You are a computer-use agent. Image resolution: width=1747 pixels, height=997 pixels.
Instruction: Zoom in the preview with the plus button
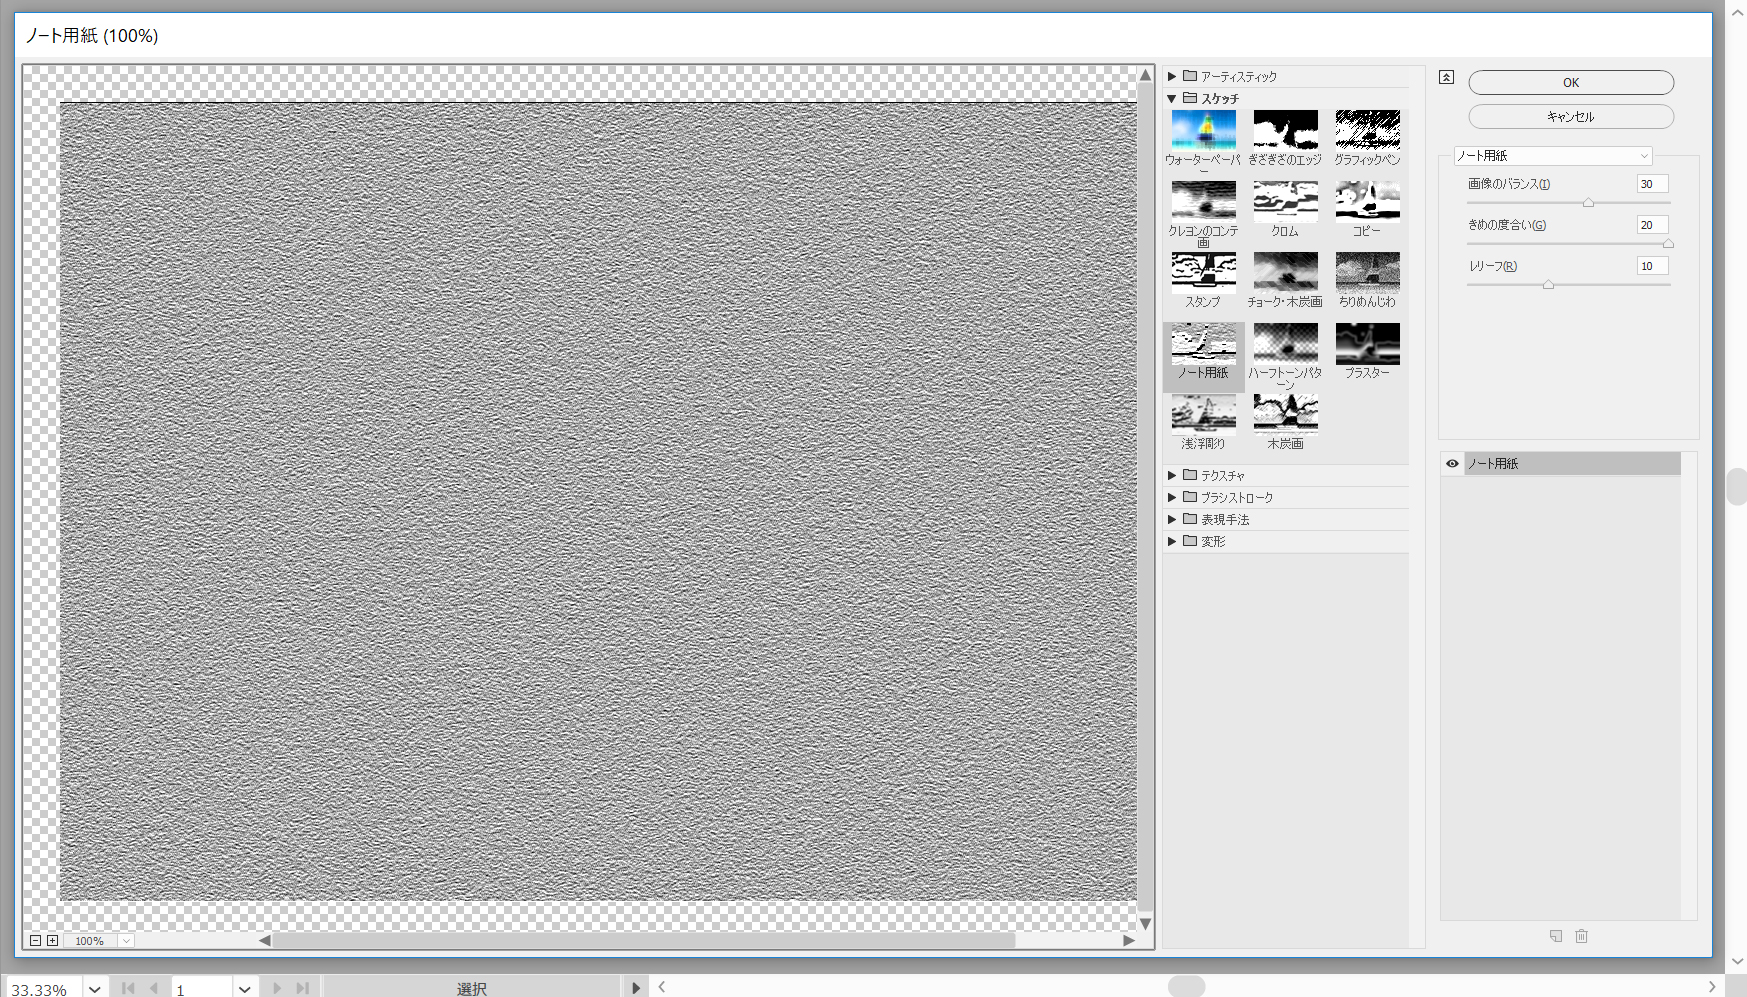click(53, 941)
